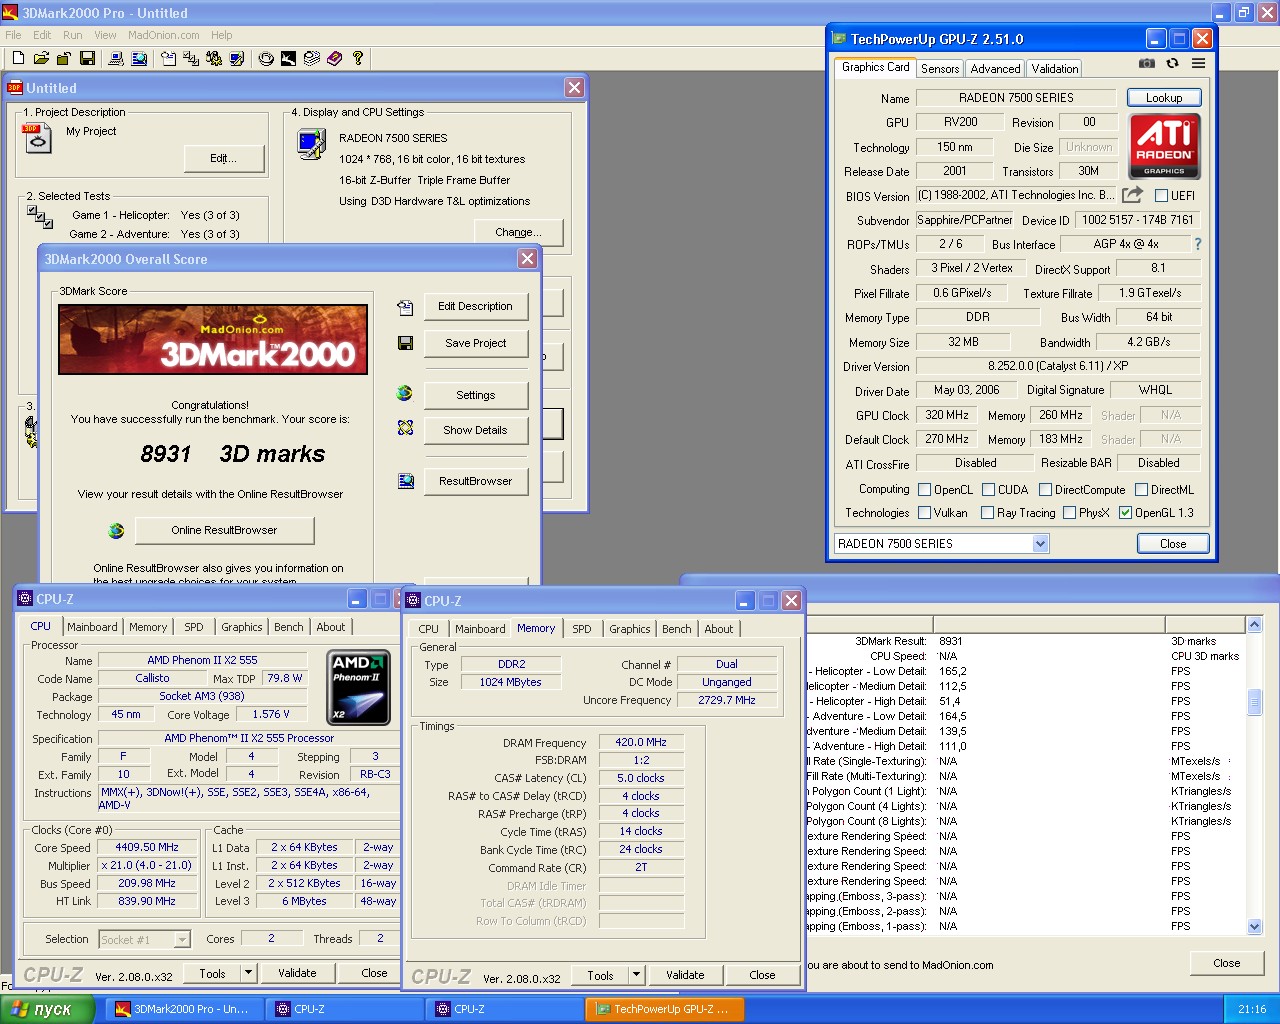The width and height of the screenshot is (1280, 1024).
Task: Click the floppy icon beside Save Project button
Action: pyautogui.click(x=405, y=343)
